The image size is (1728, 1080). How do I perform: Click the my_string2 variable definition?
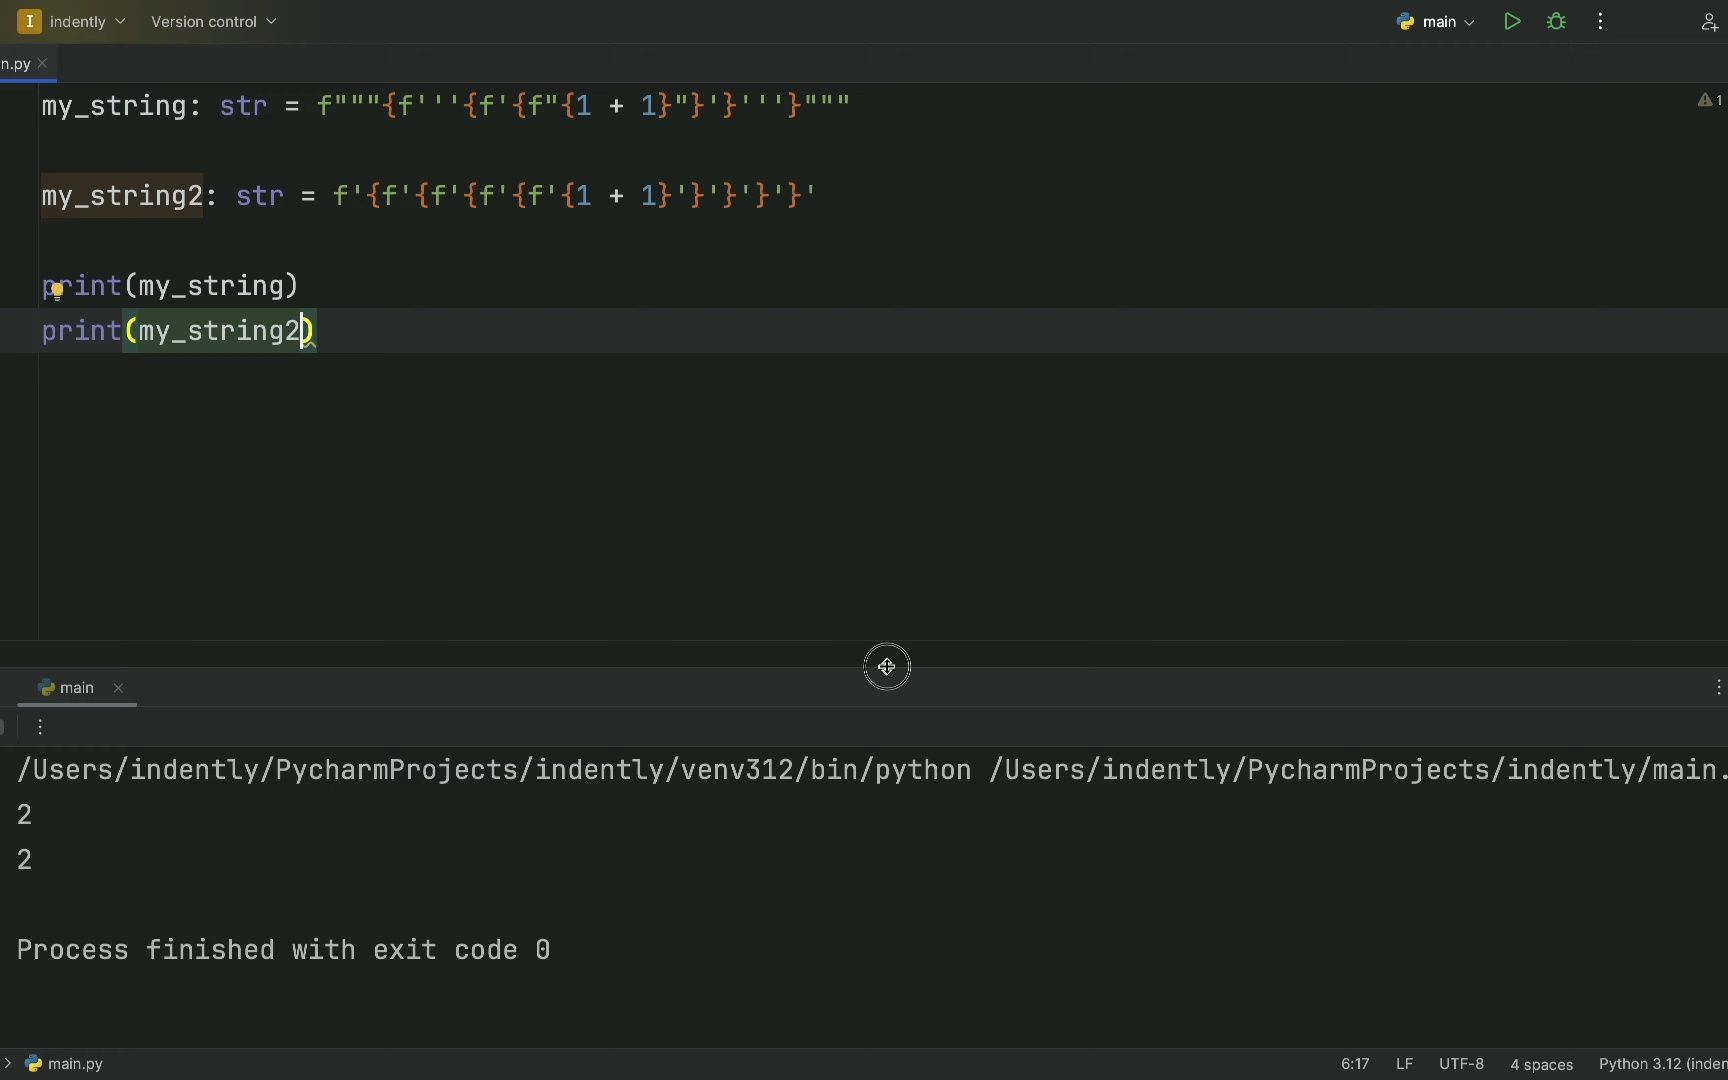pos(122,196)
